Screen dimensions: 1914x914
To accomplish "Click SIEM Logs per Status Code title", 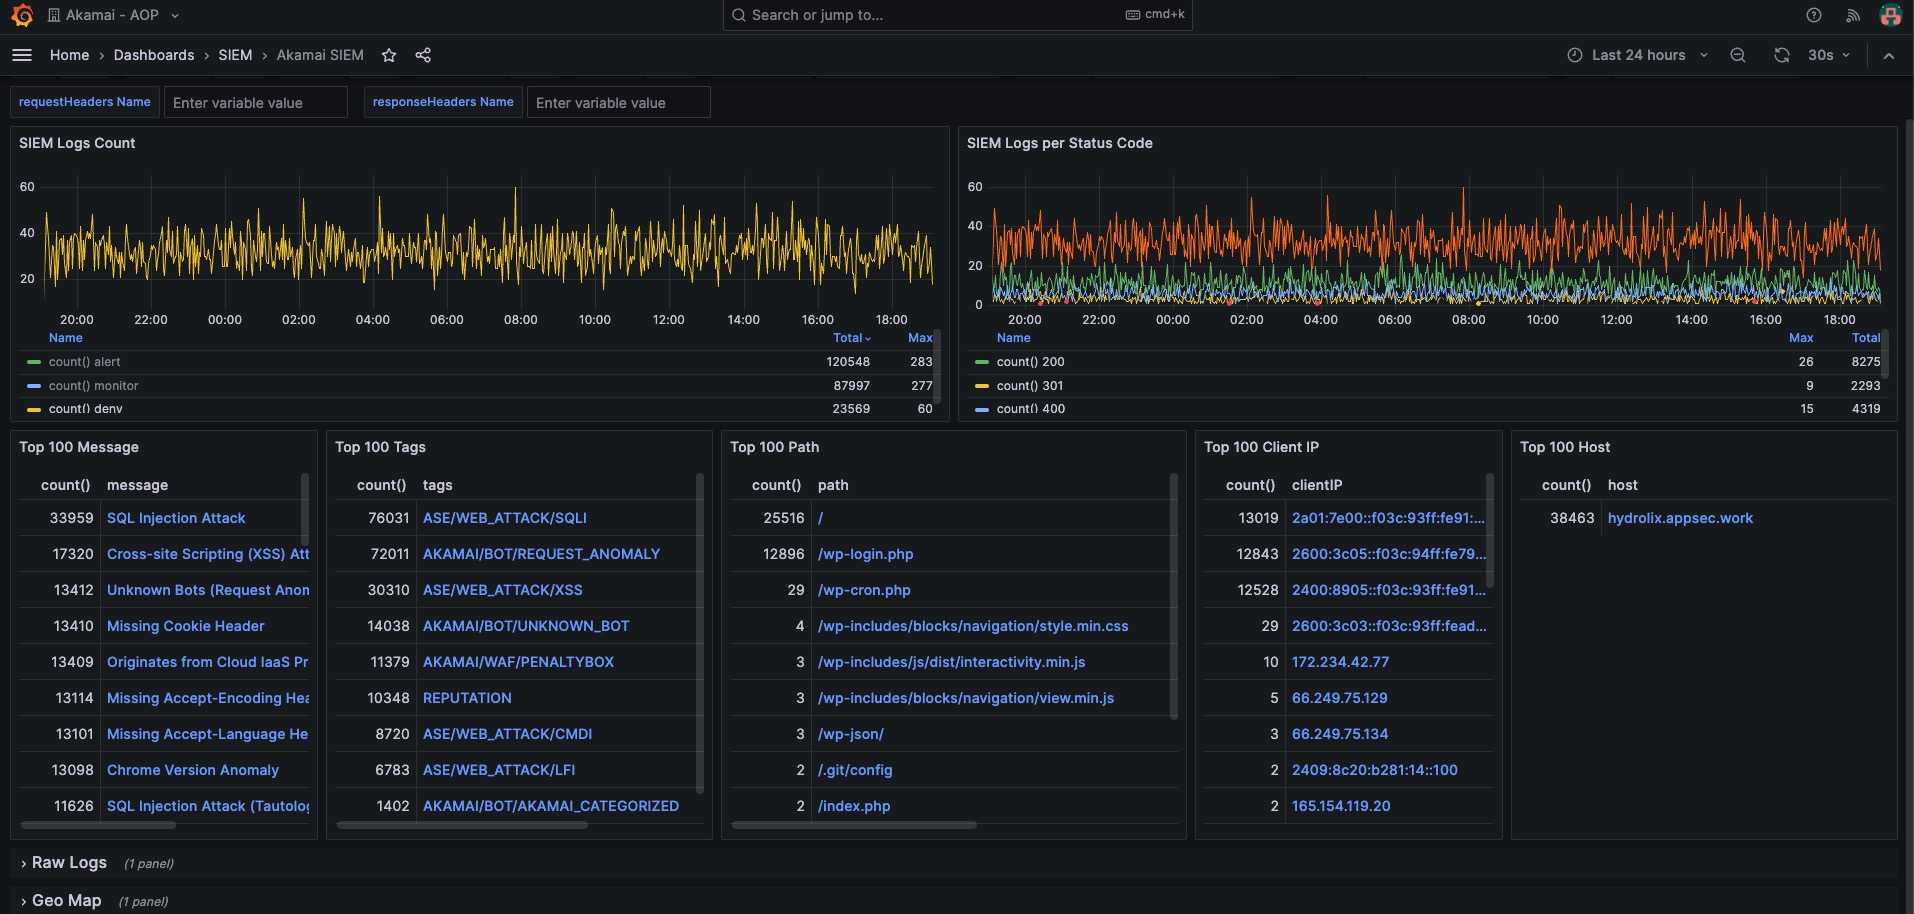I will click(x=1059, y=143).
